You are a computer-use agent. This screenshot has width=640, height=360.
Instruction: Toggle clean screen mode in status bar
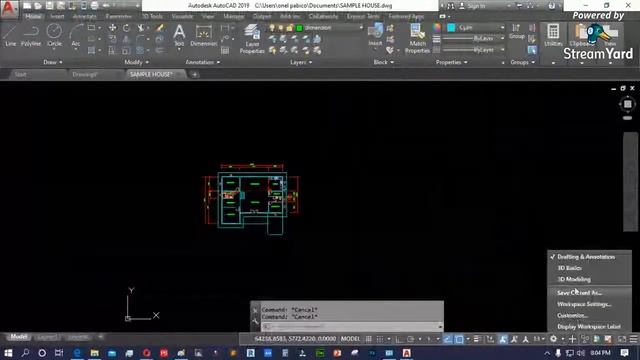(x=622, y=339)
